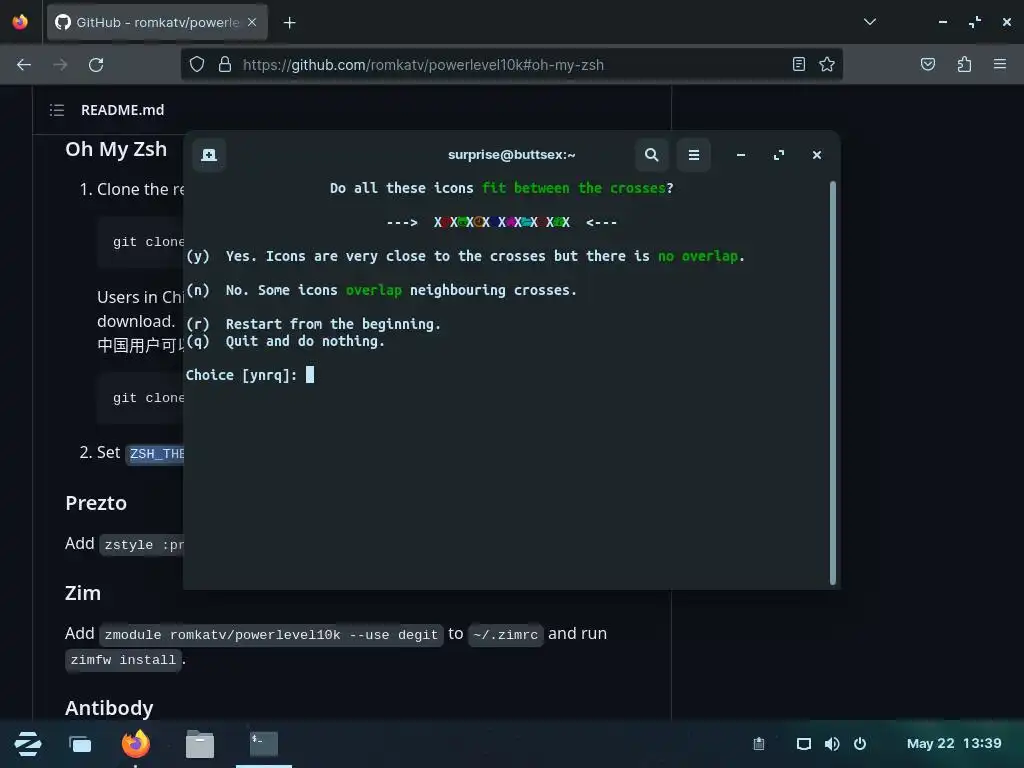Viewport: 1024px width, 768px height.
Task: Open the volume tray icon
Action: pos(832,744)
